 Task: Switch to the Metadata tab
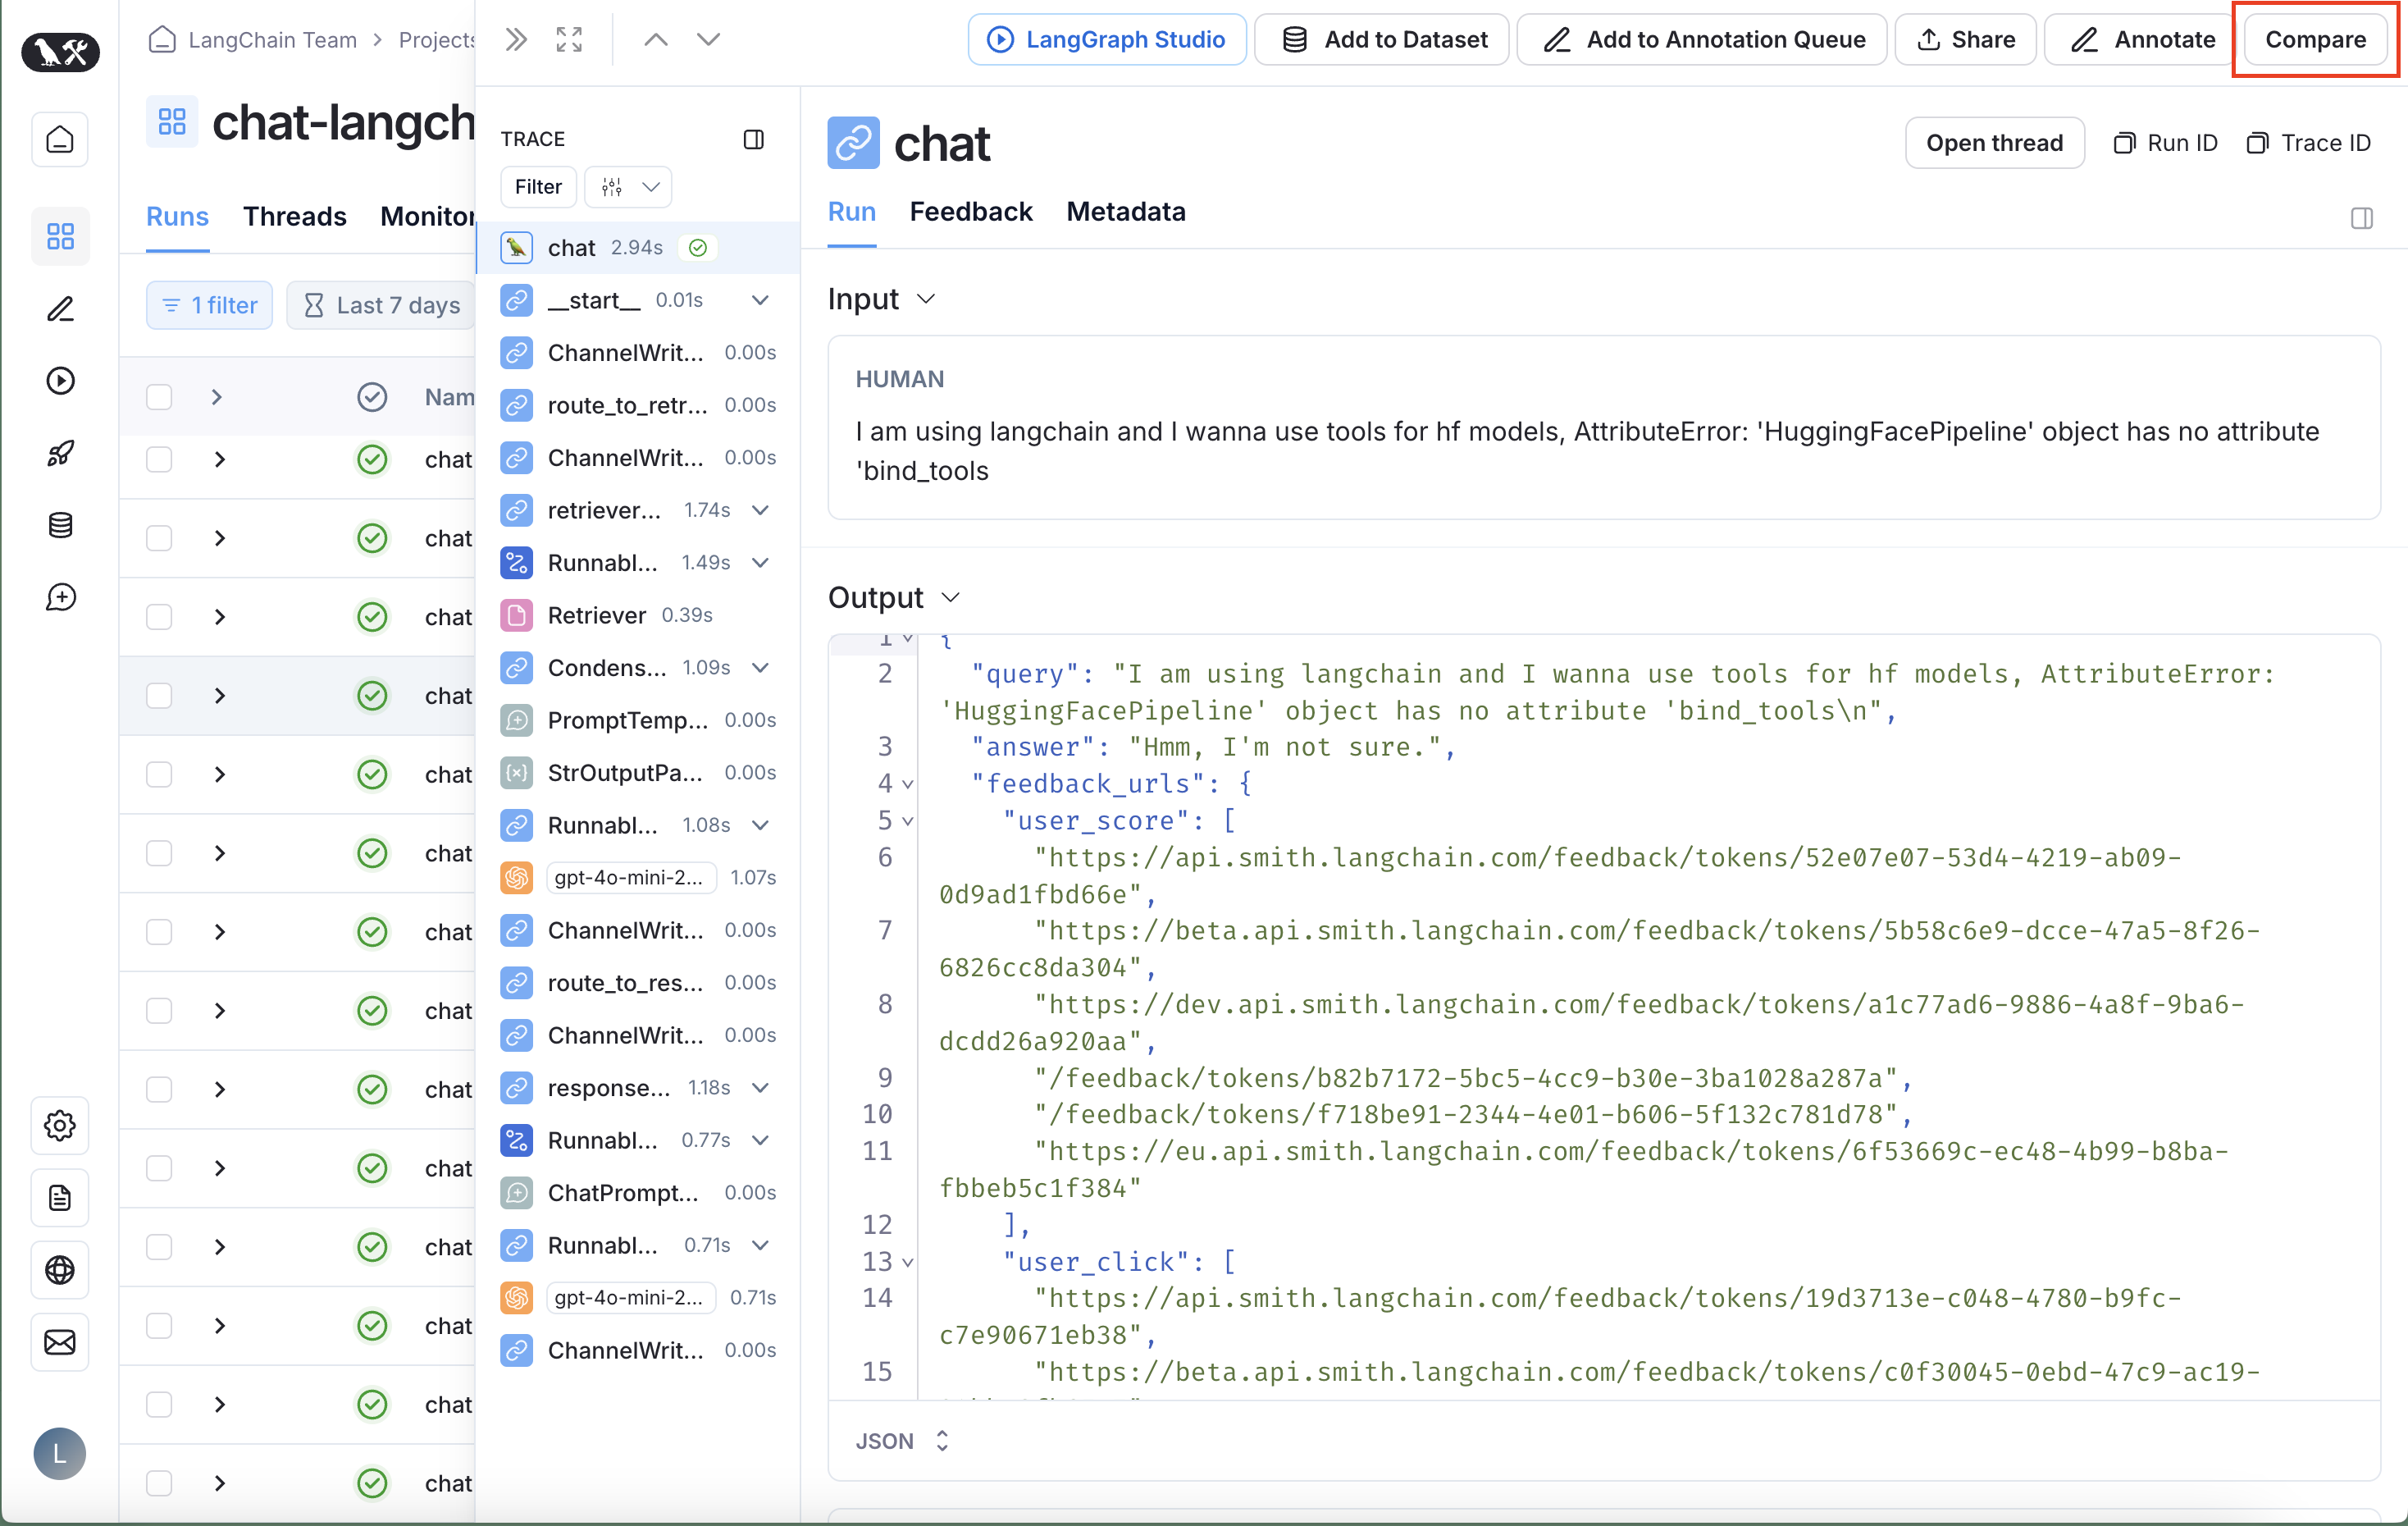coord(1125,212)
